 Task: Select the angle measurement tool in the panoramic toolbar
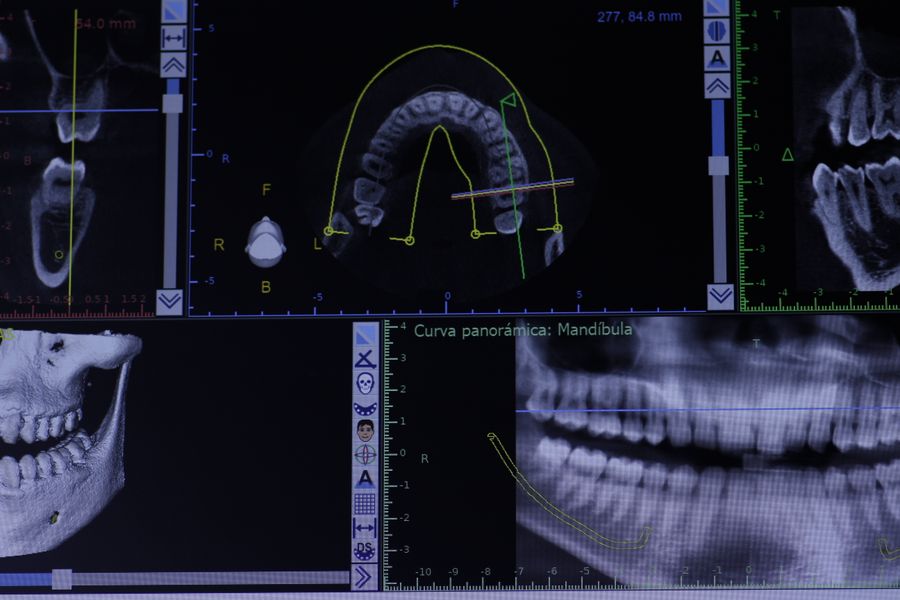click(x=365, y=358)
